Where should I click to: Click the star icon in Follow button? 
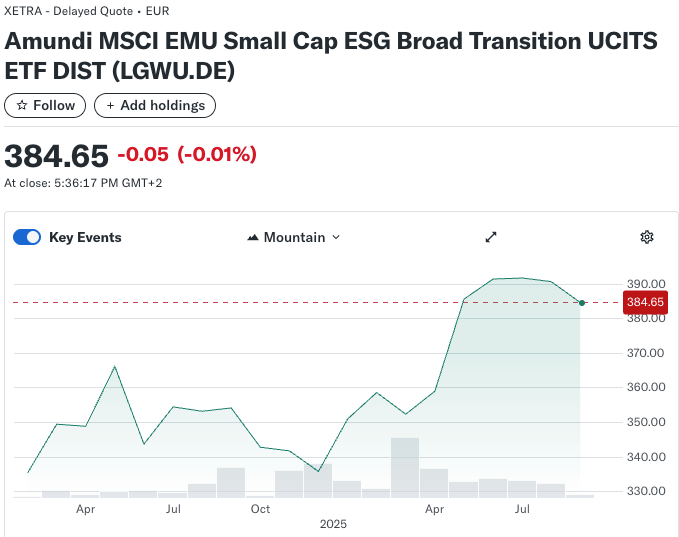(22, 105)
